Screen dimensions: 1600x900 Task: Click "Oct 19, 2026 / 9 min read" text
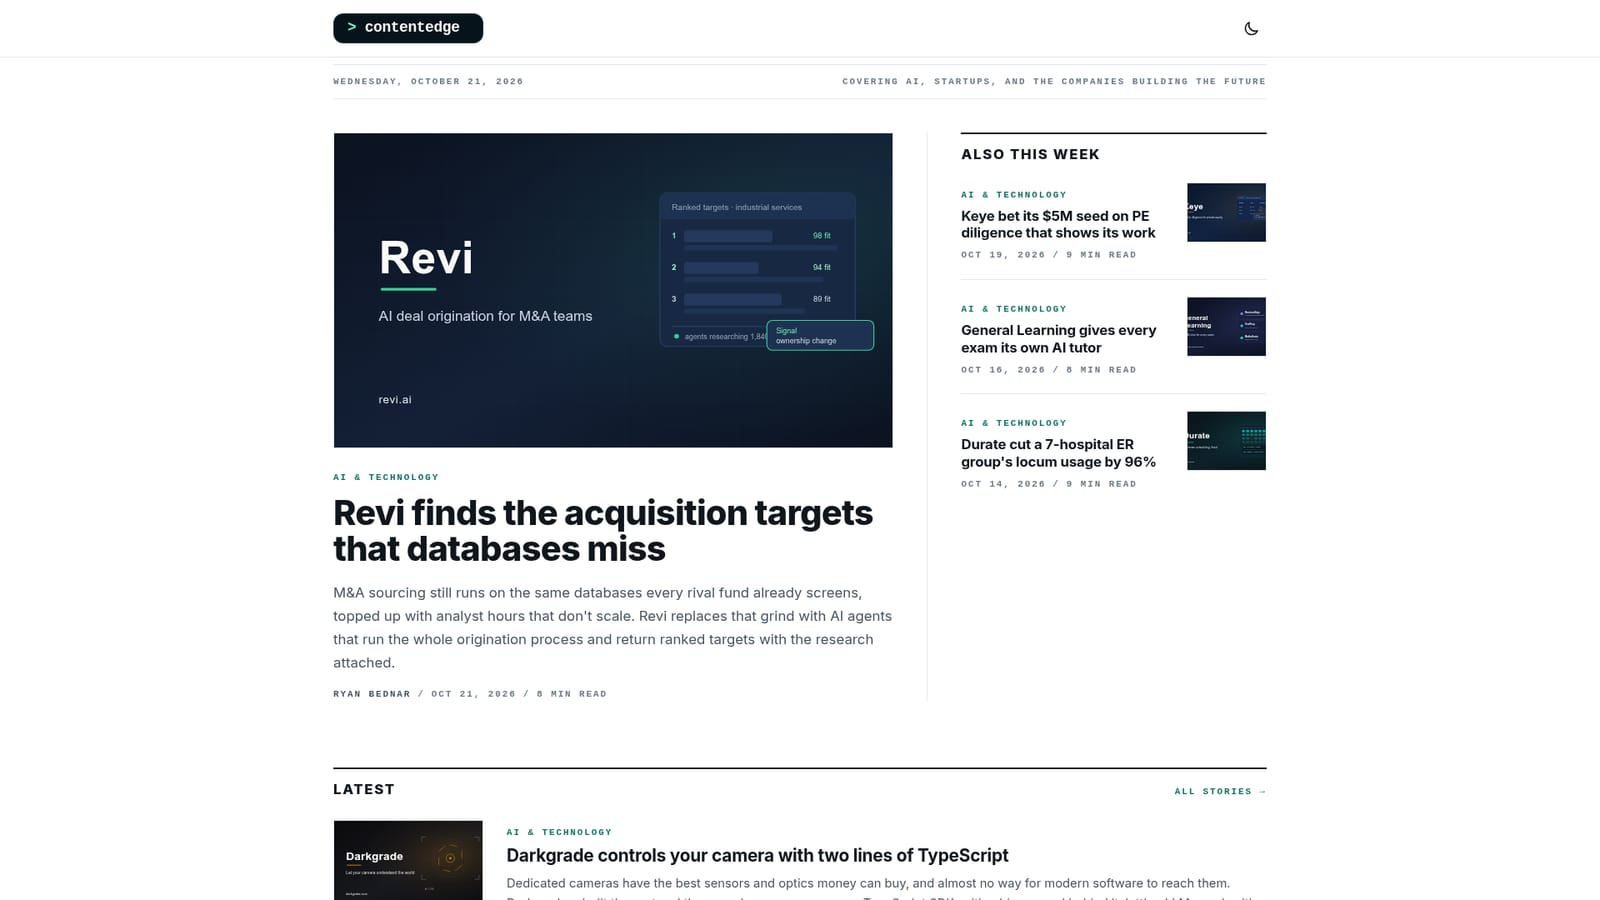tap(1049, 255)
